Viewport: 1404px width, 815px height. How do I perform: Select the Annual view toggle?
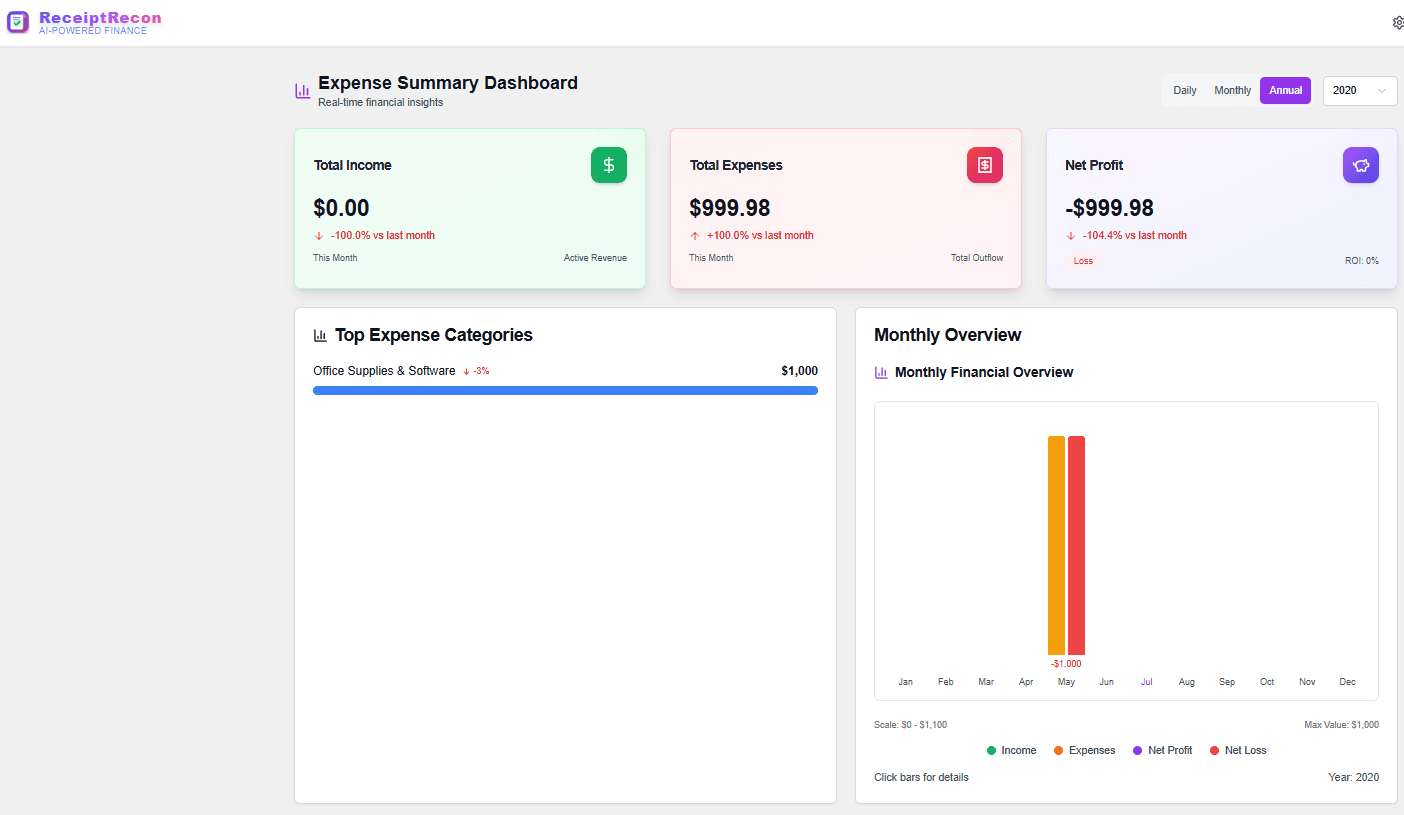tap(1285, 90)
